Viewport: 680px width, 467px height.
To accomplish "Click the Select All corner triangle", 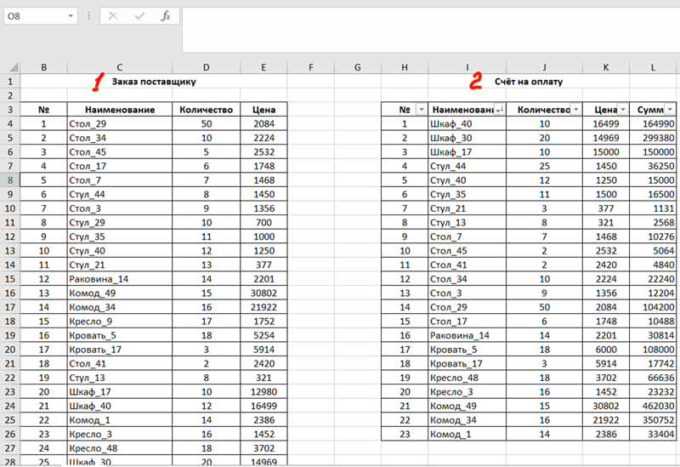I will (x=14, y=68).
